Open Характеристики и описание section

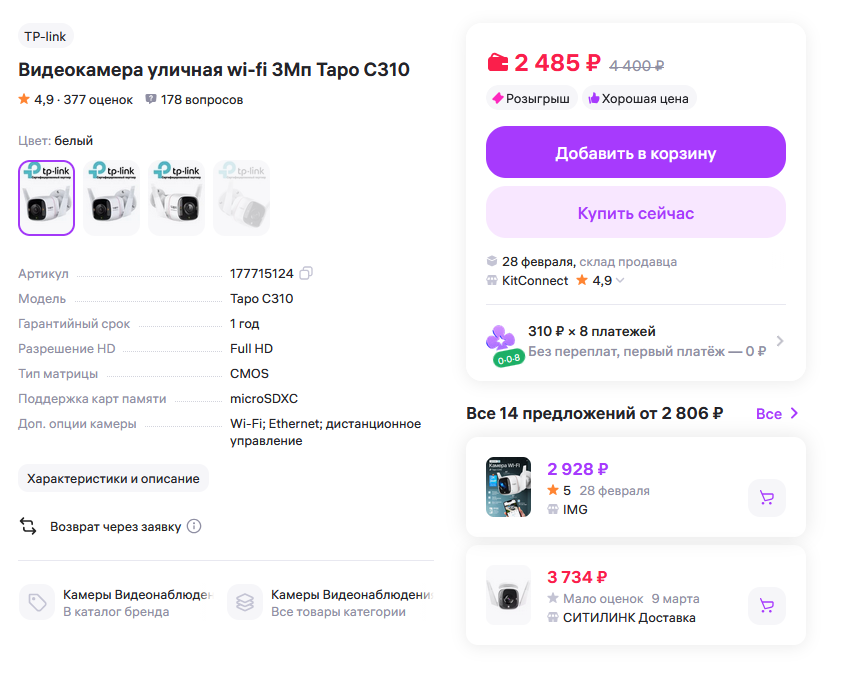[113, 478]
